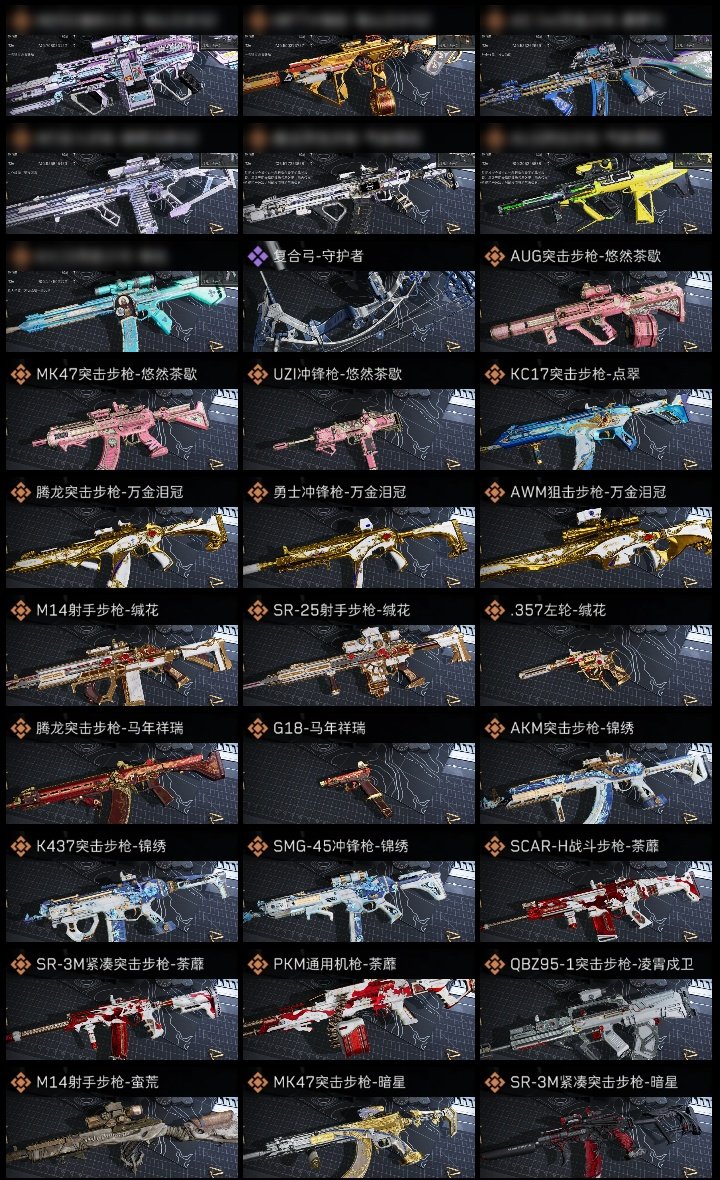The height and width of the screenshot is (1180, 720).
Task: Select the pink UZI冲锋枪-悠然茶歇 skin image
Action: pyautogui.click(x=359, y=430)
